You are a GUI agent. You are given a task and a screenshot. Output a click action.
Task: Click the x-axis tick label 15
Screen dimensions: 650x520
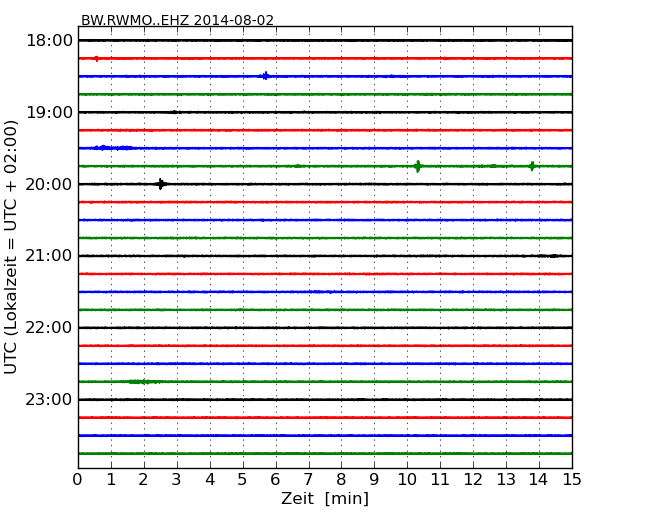coord(572,480)
